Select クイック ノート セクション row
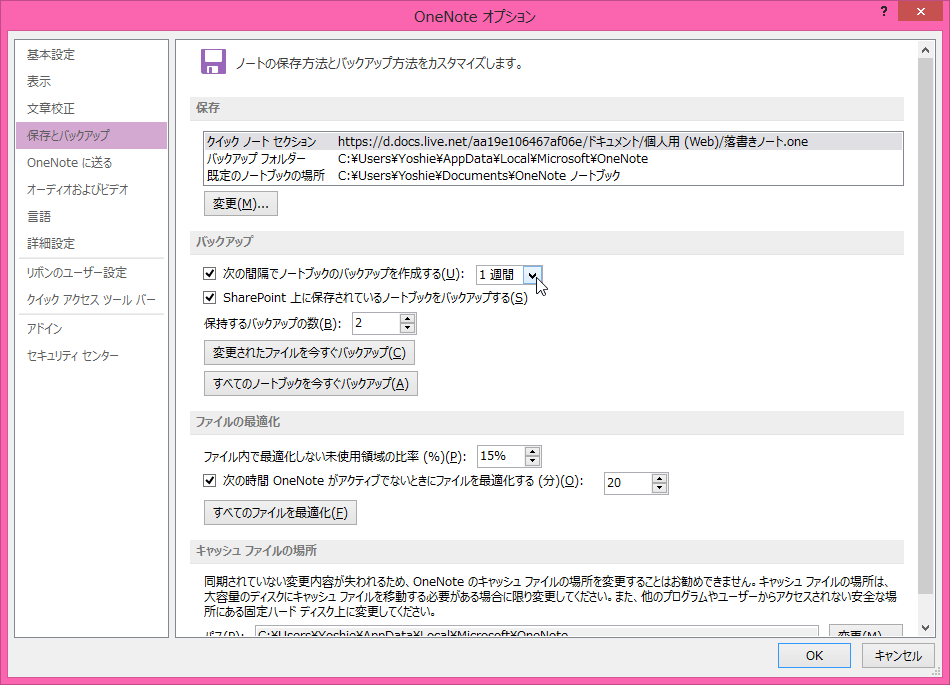This screenshot has height=685, width=950. click(x=553, y=142)
